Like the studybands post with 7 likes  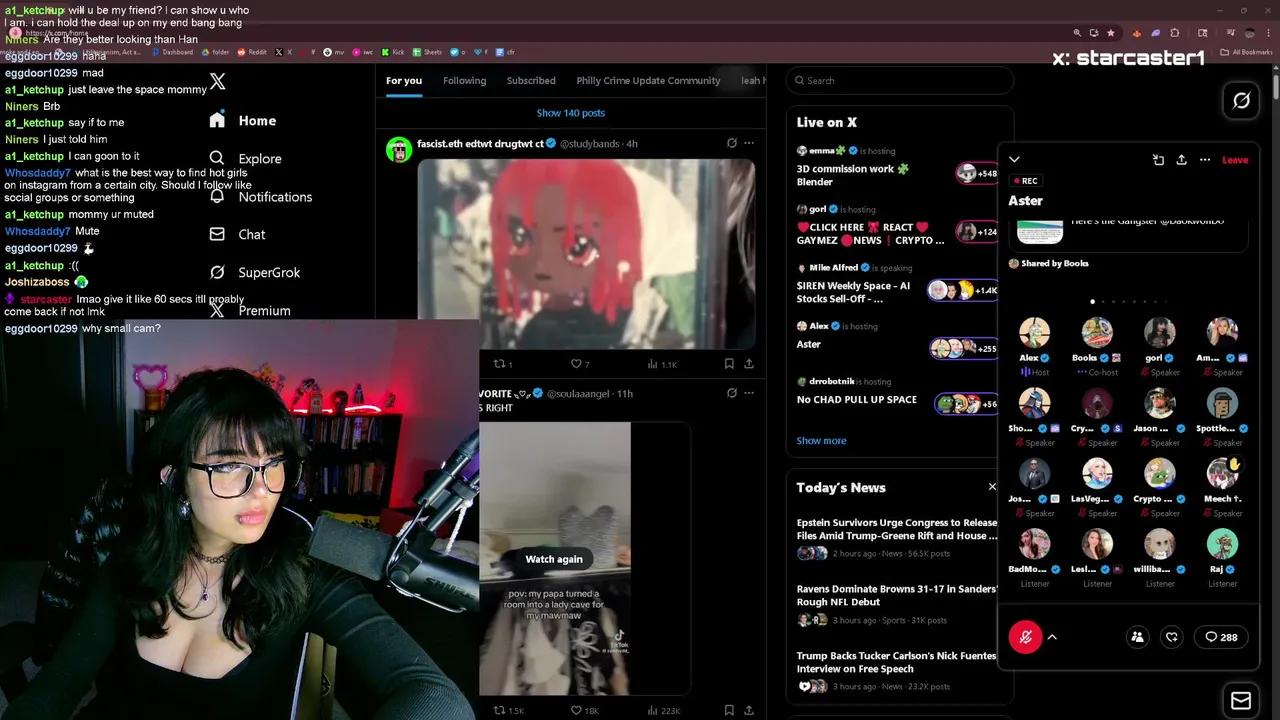[580, 364]
